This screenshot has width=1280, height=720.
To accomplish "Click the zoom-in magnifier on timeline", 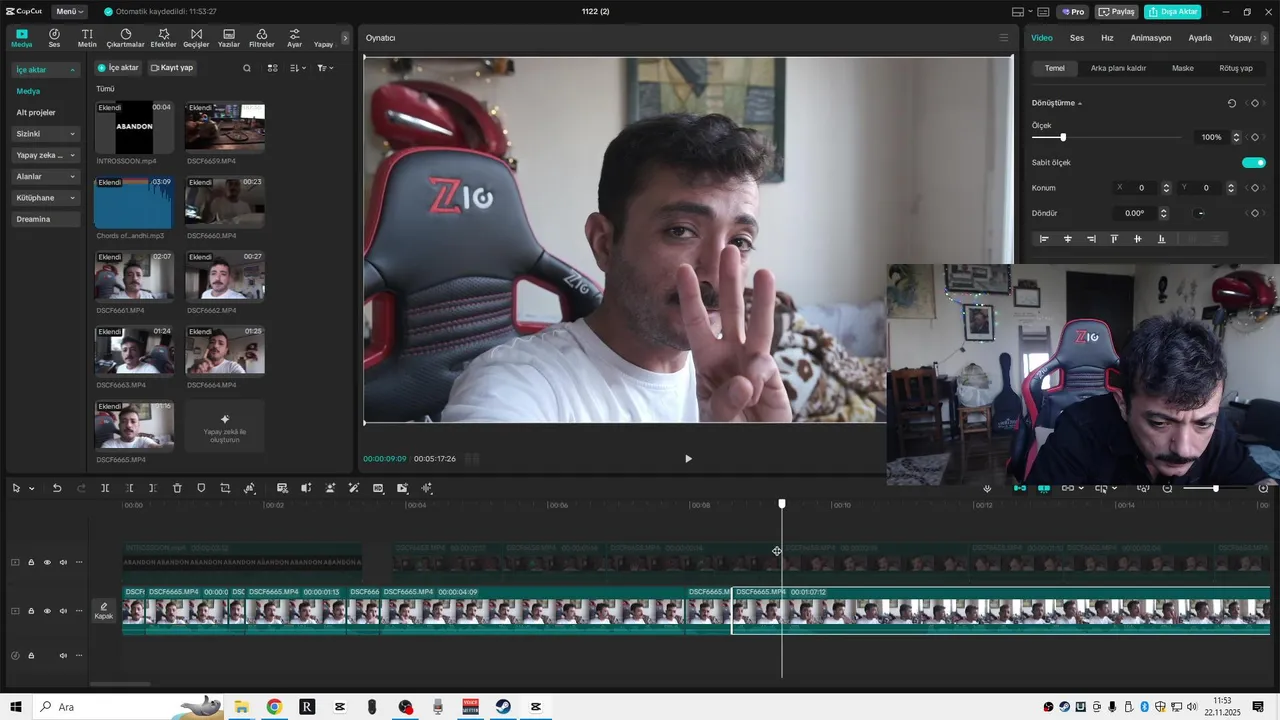I will 1265,488.
